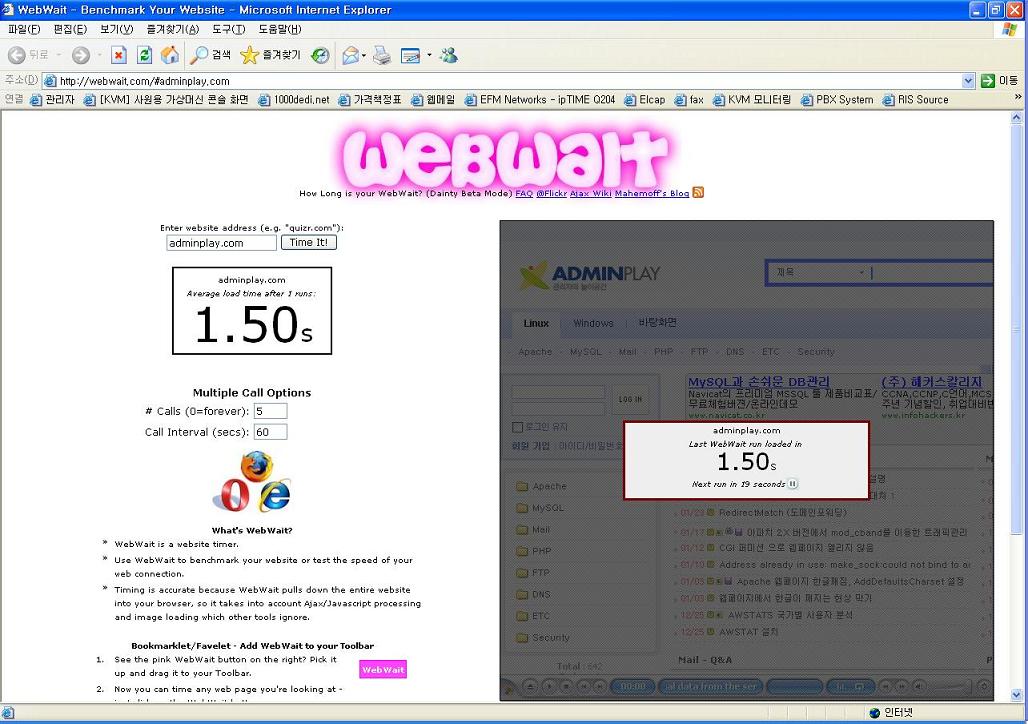1028x724 pixels.
Task: Expand the Edit button dropdown arrow
Action: pos(429,56)
